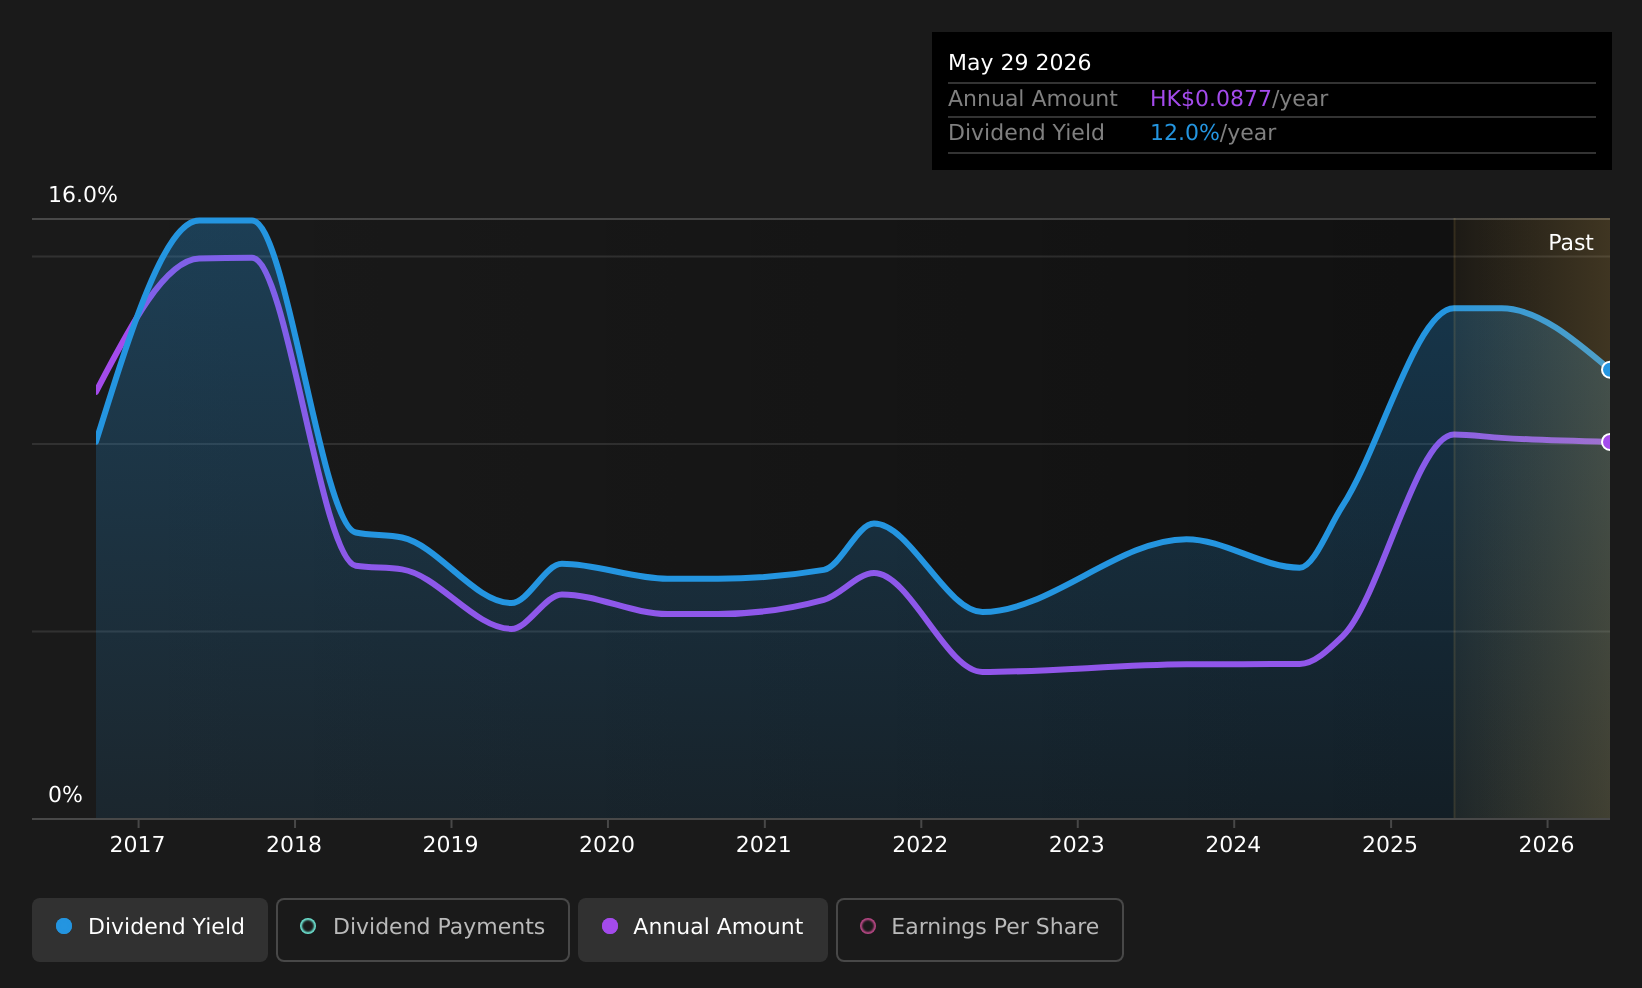Enable the Earnings Per Share series

click(980, 929)
